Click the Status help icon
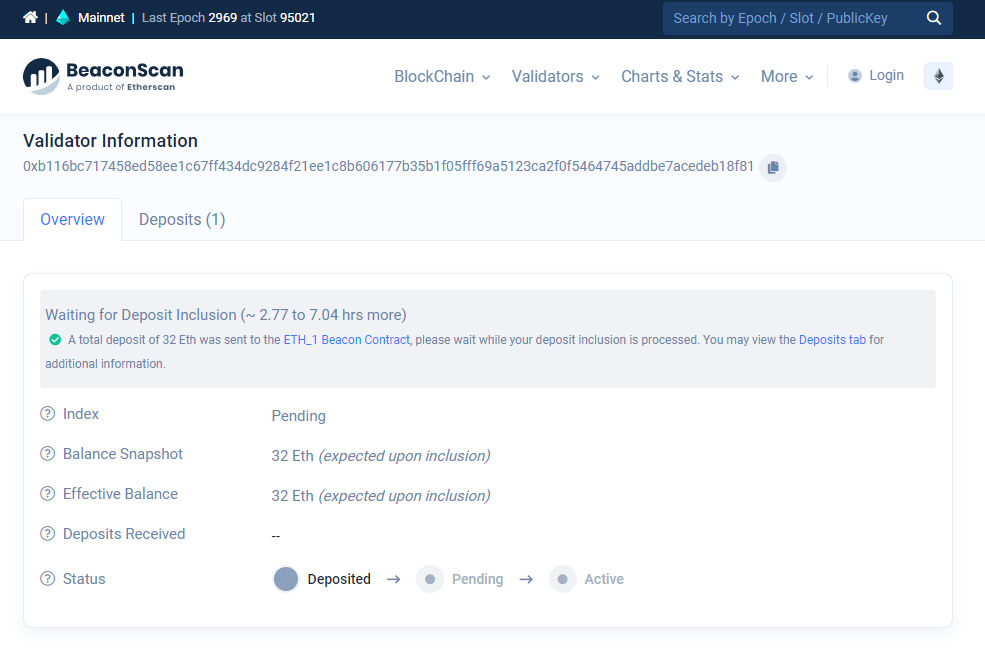The width and height of the screenshot is (985, 648). point(48,579)
